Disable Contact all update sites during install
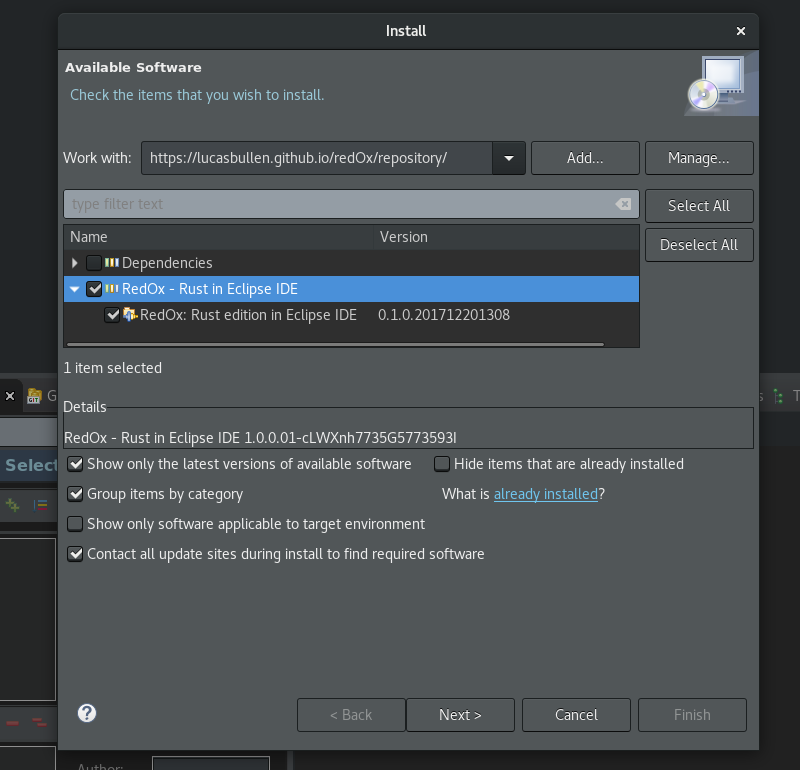 point(75,554)
